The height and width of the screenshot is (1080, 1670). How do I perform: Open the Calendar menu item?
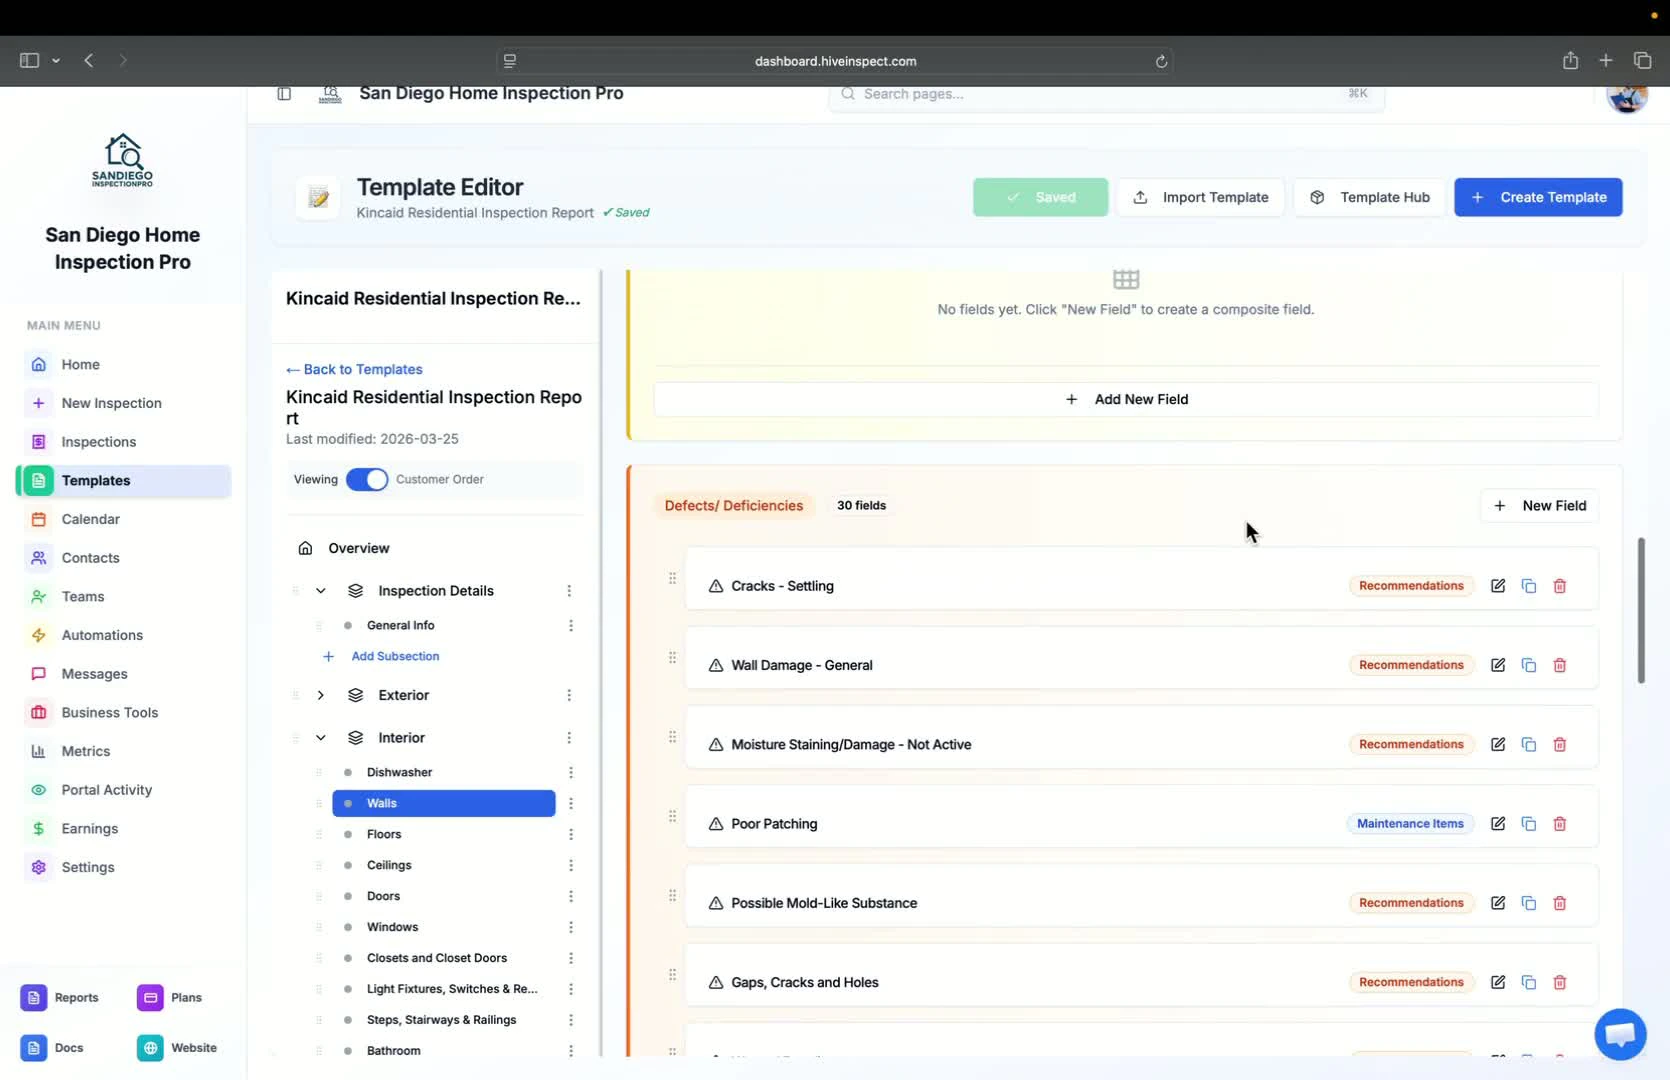[x=127, y=519]
